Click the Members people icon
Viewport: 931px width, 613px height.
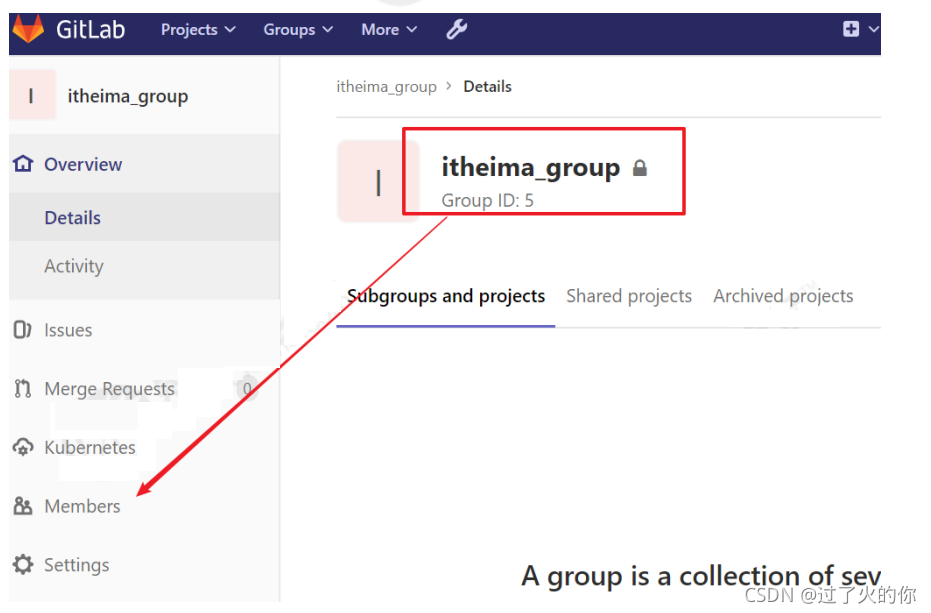(23, 506)
